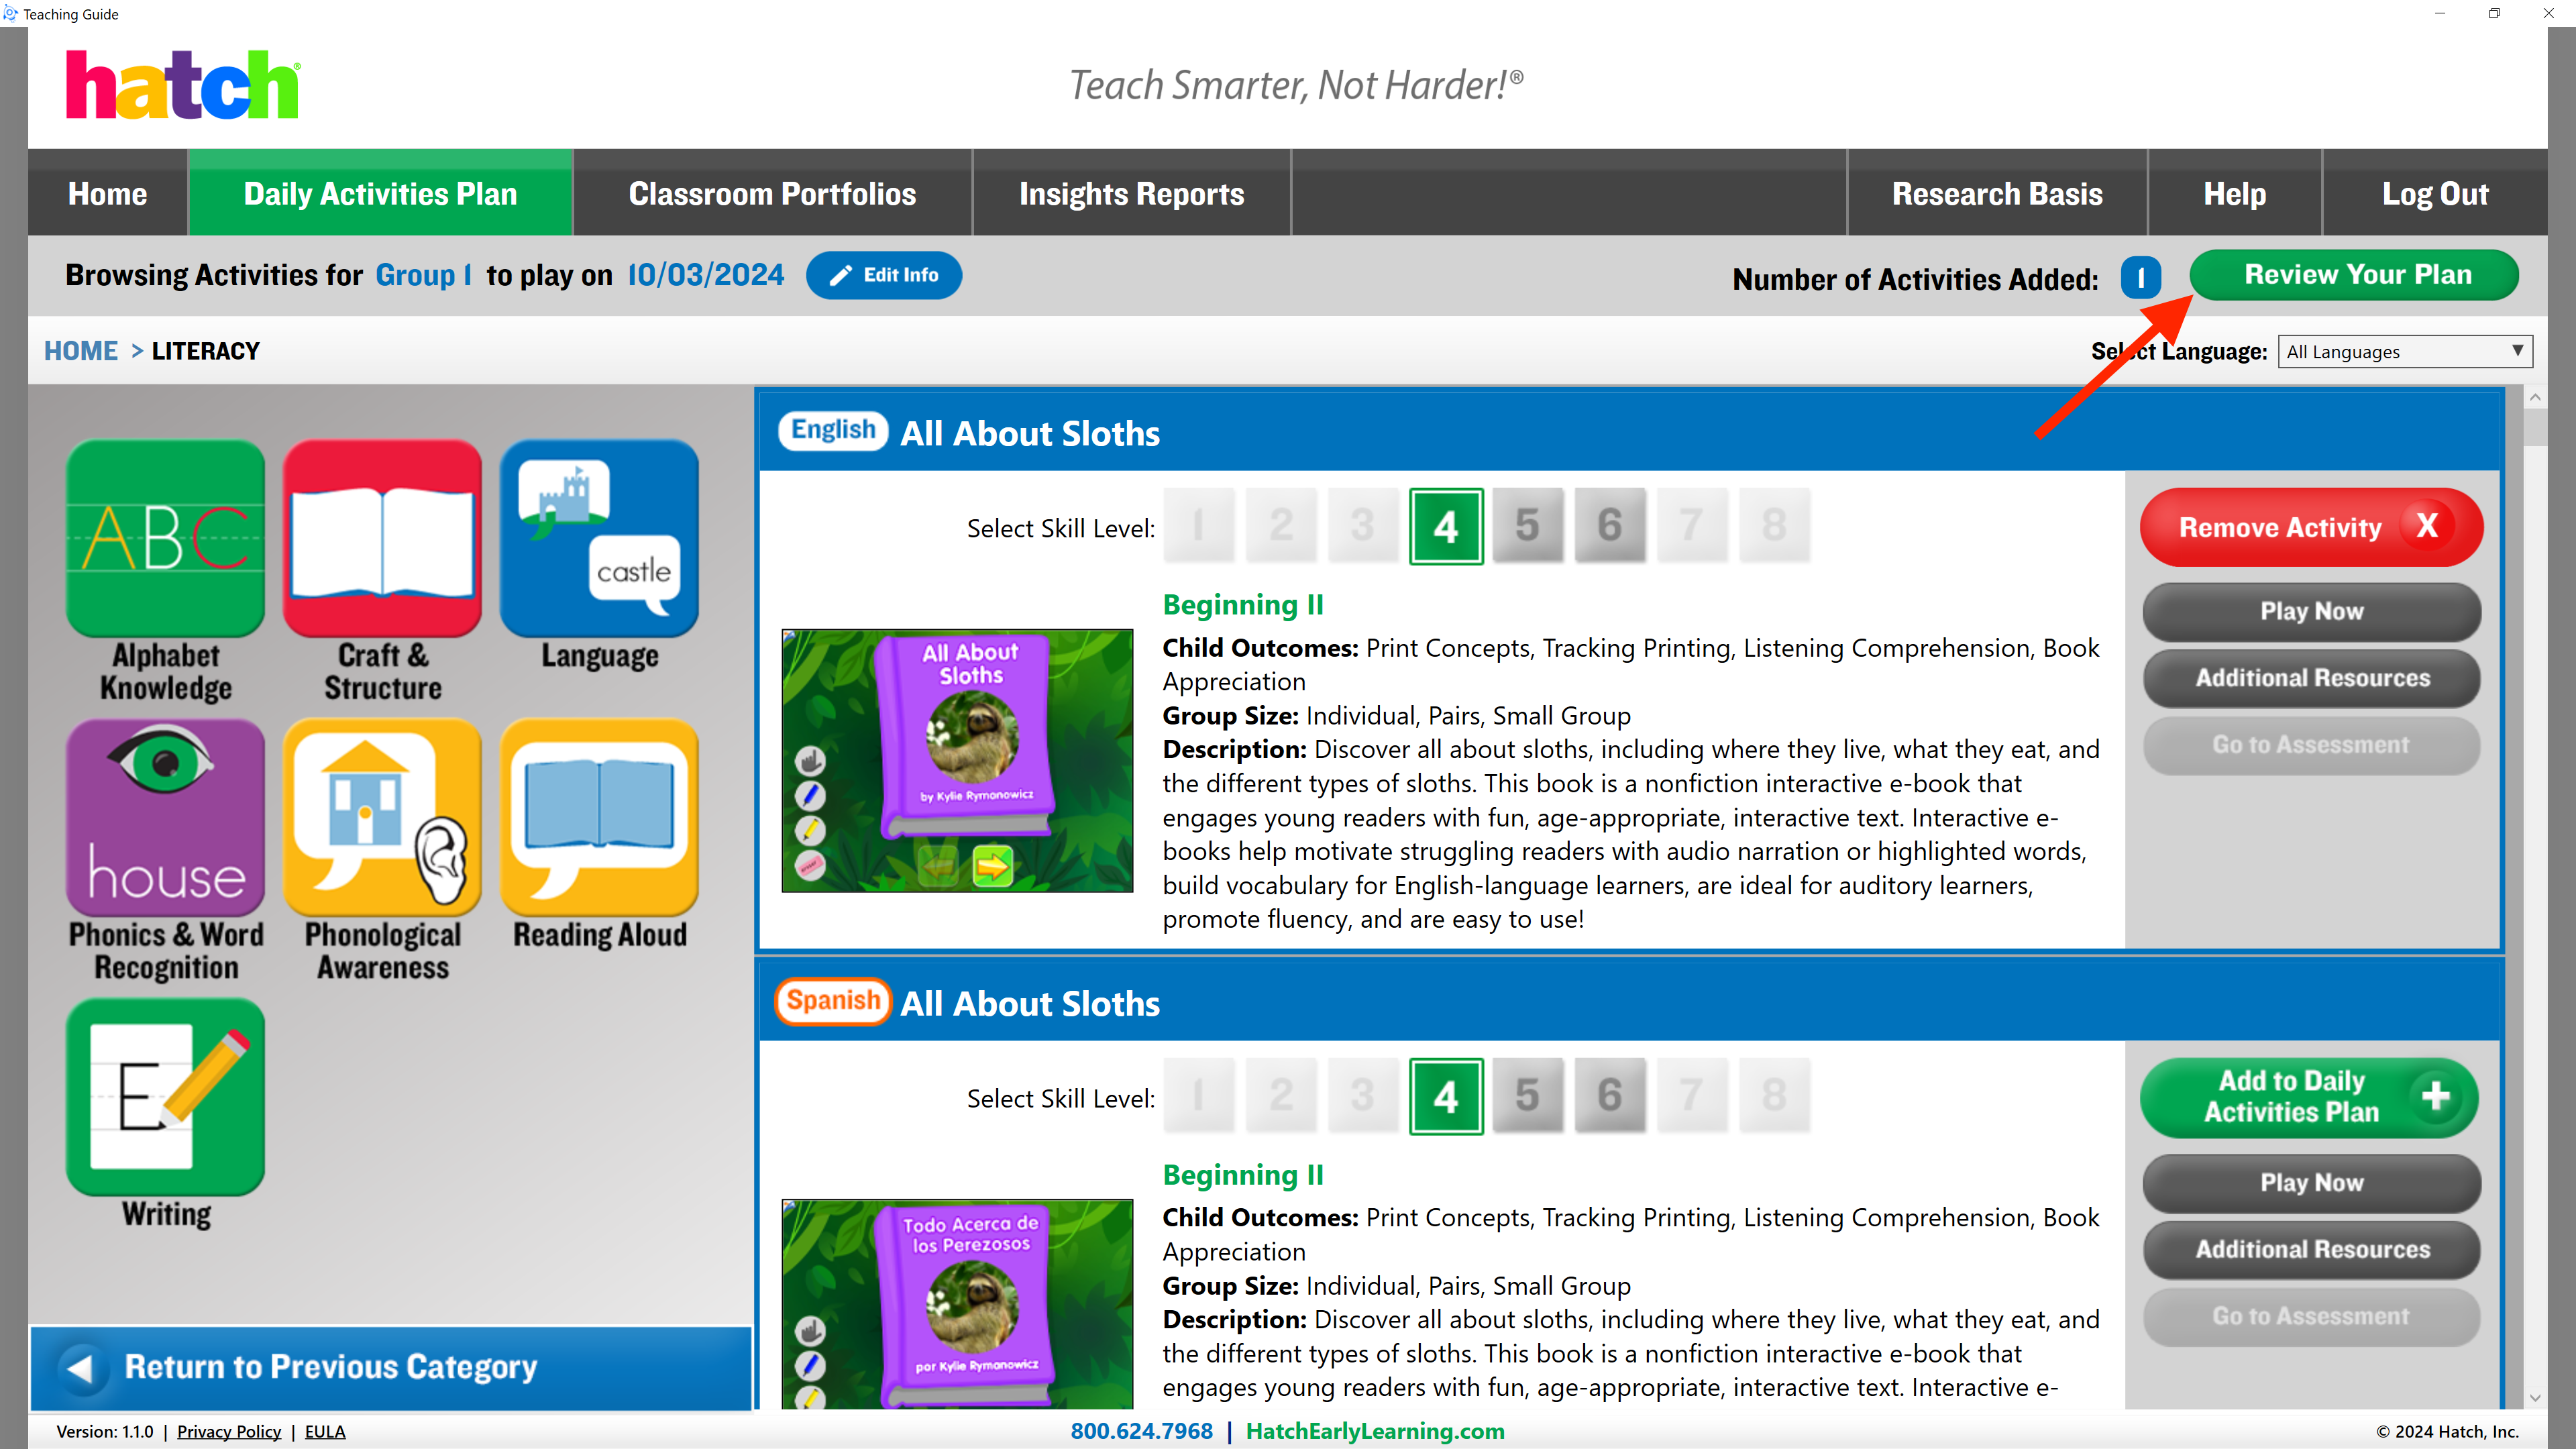Open the Writing category icon
This screenshot has width=2576, height=1449.
[165, 1096]
